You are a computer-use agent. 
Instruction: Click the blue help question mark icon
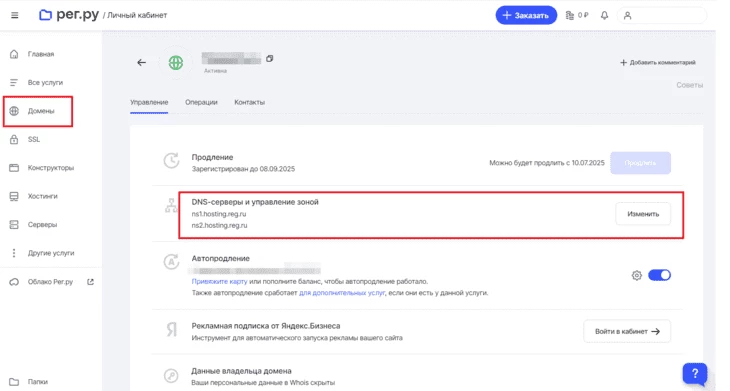click(695, 373)
